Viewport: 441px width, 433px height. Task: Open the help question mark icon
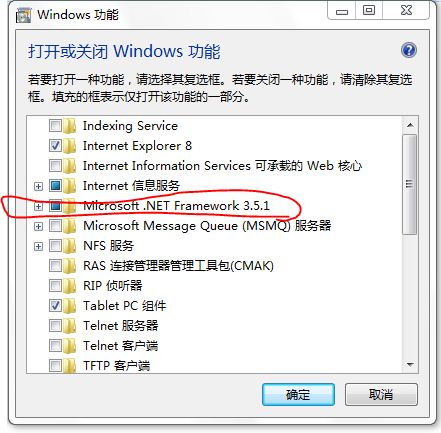pyautogui.click(x=409, y=50)
